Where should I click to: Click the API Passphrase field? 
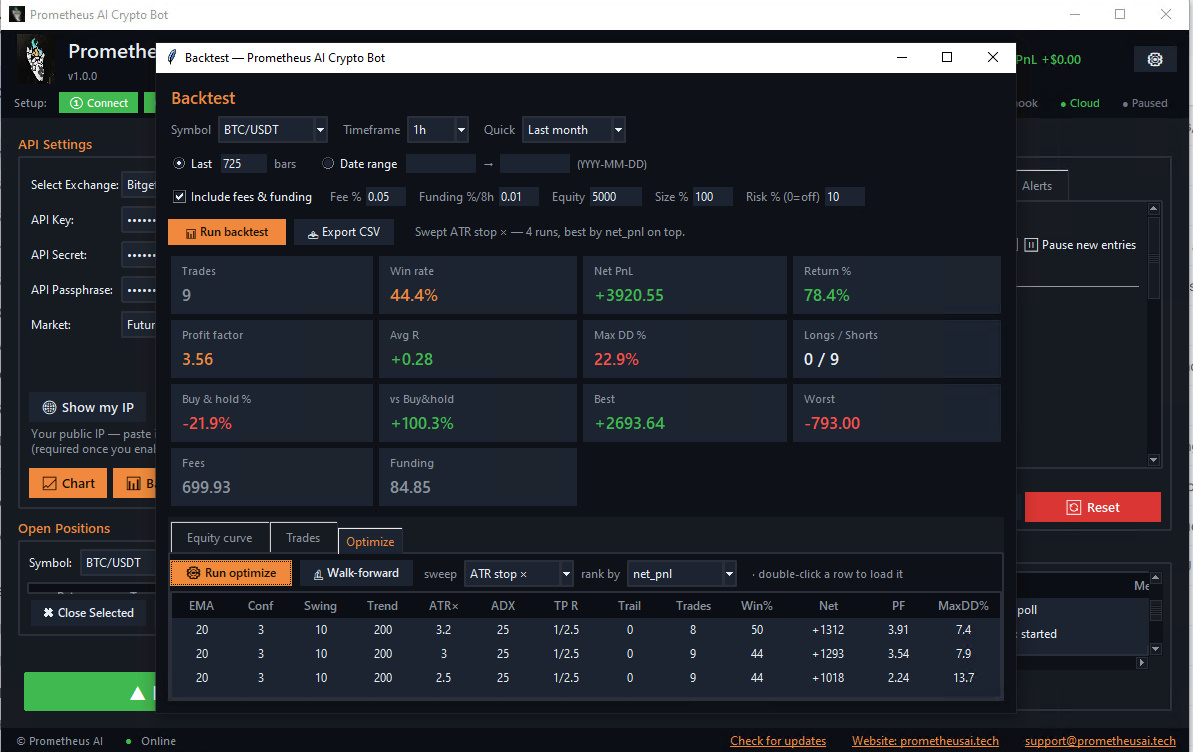[x=138, y=290]
